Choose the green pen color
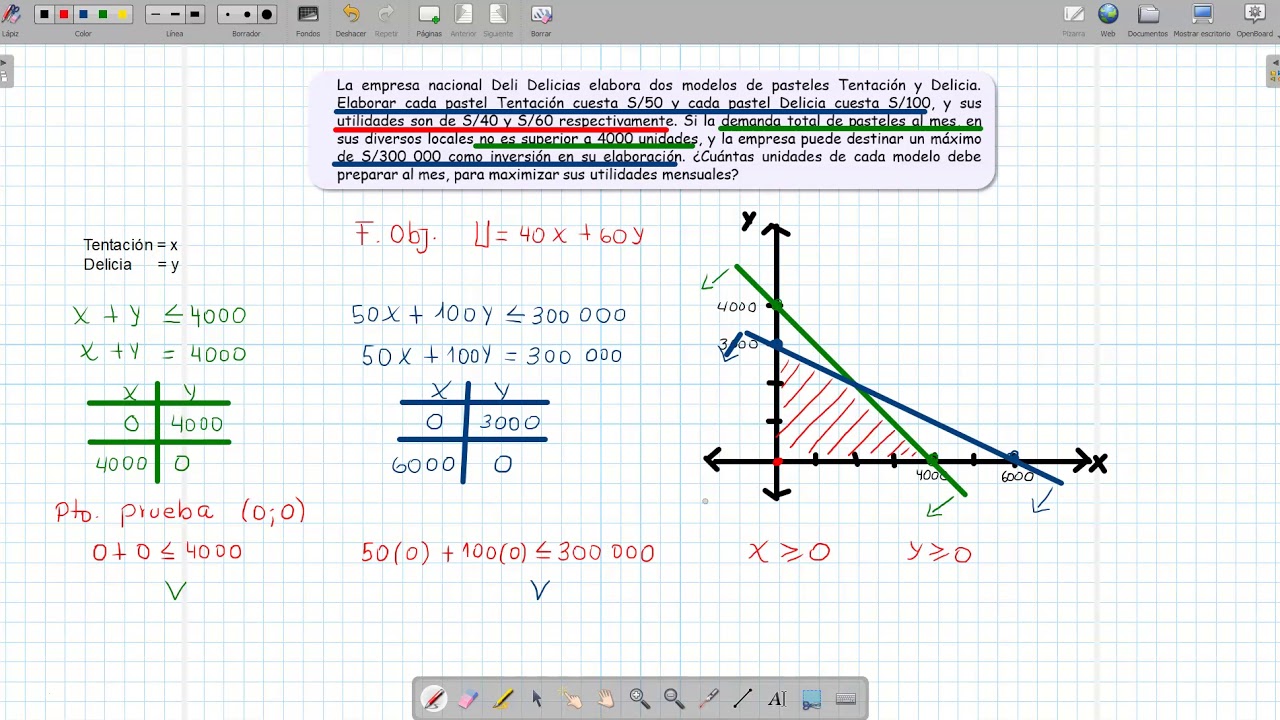 tap(103, 14)
